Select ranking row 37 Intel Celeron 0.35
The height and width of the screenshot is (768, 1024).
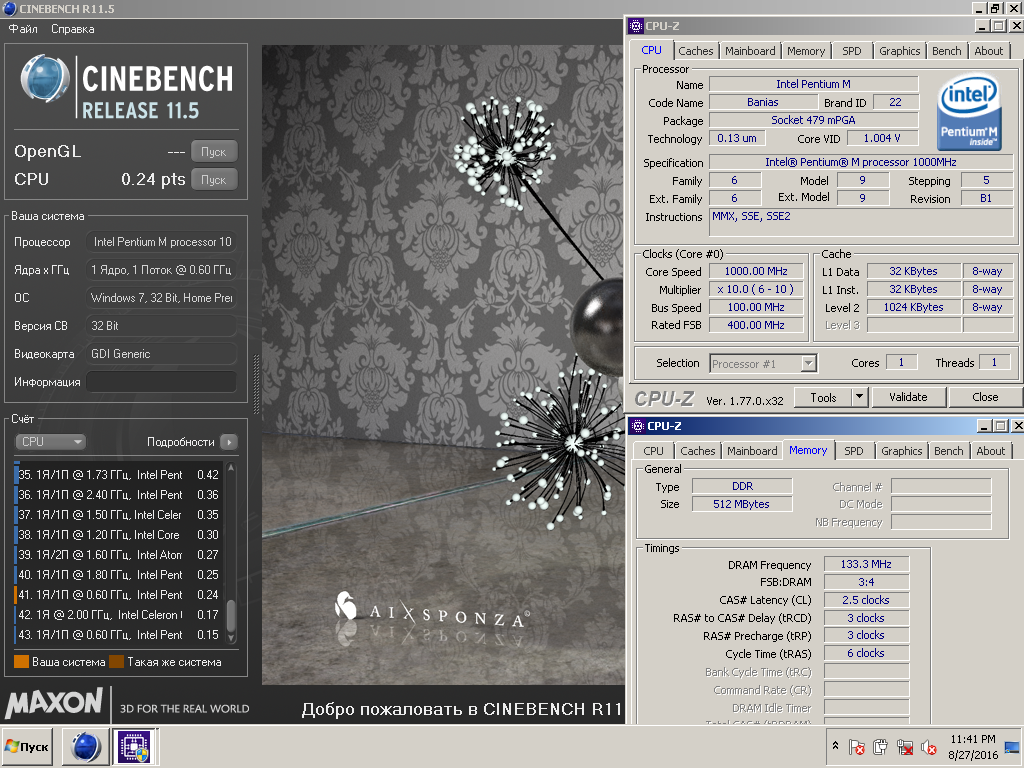pos(119,515)
